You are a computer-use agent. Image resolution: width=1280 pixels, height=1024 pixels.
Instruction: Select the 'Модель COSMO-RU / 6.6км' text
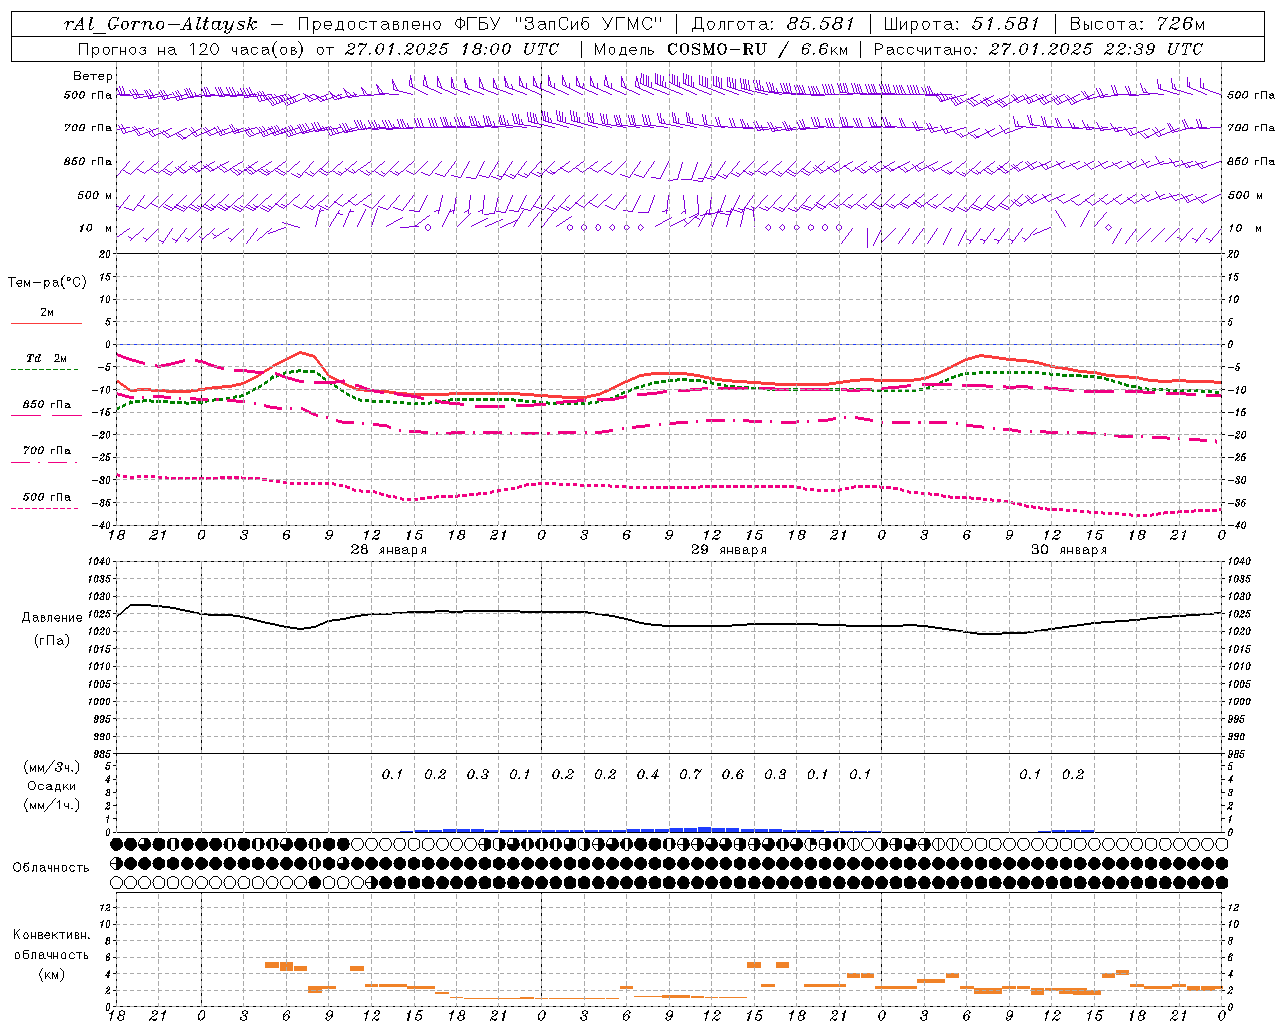pos(721,49)
